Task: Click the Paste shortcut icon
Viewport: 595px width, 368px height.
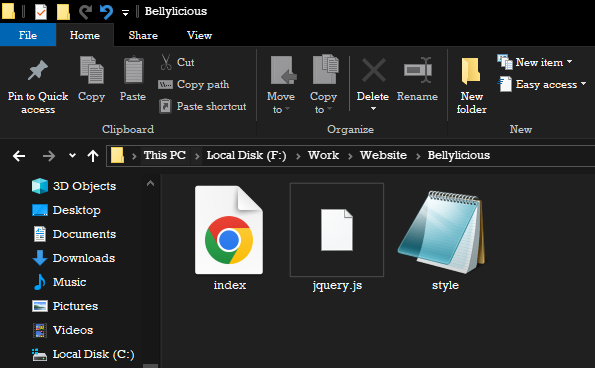Action: pos(165,106)
